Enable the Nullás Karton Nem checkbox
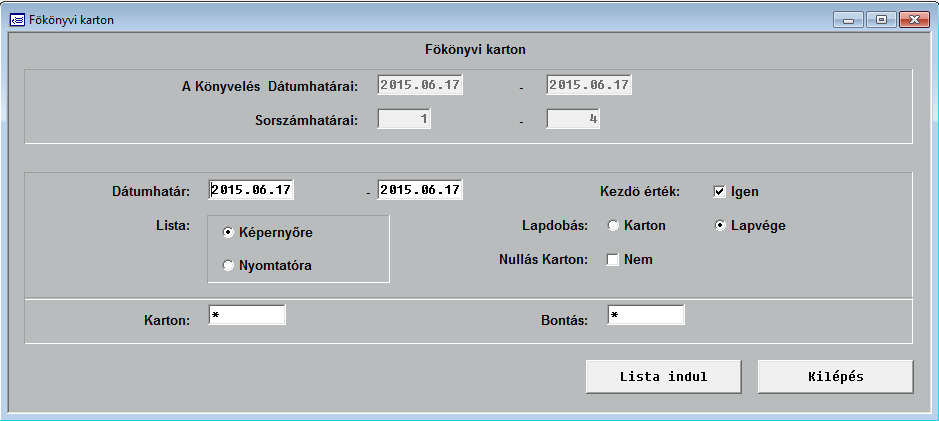Screen dimensions: 939x421 [613, 260]
